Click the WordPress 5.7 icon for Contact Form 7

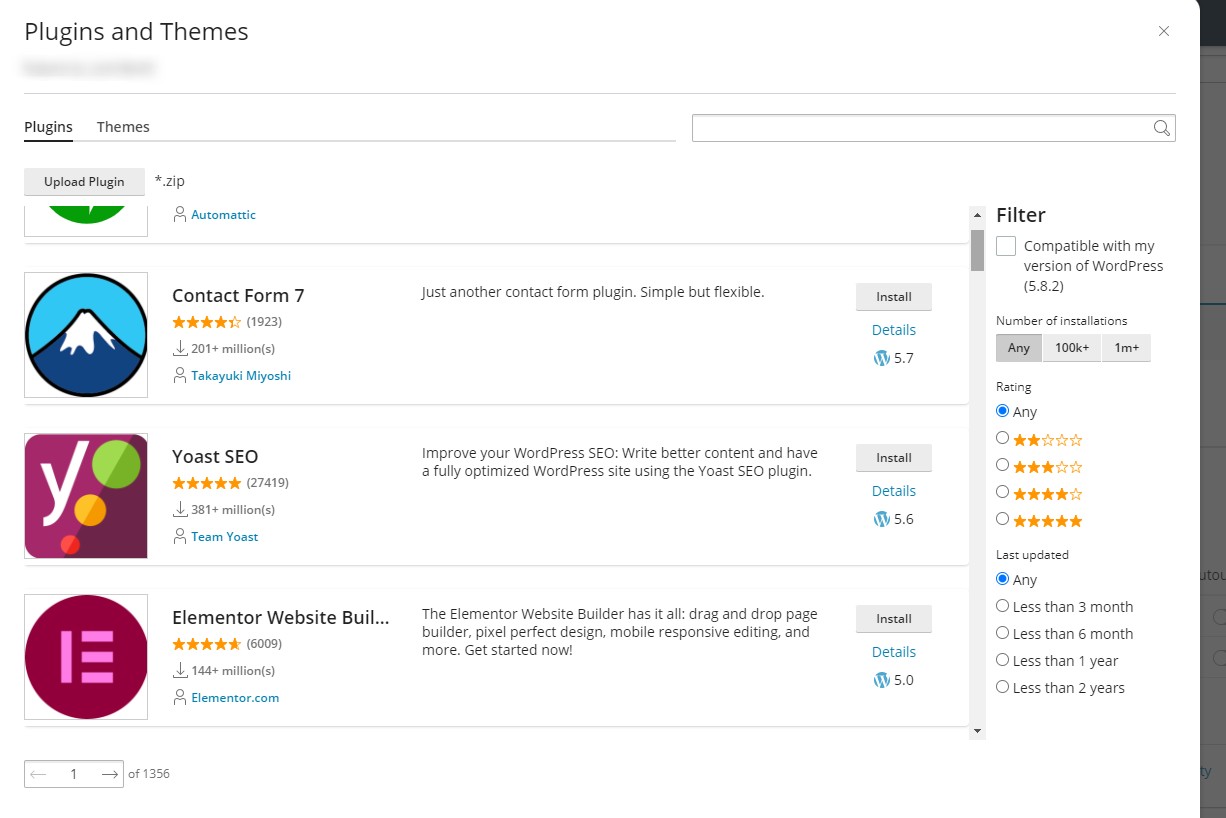[882, 358]
